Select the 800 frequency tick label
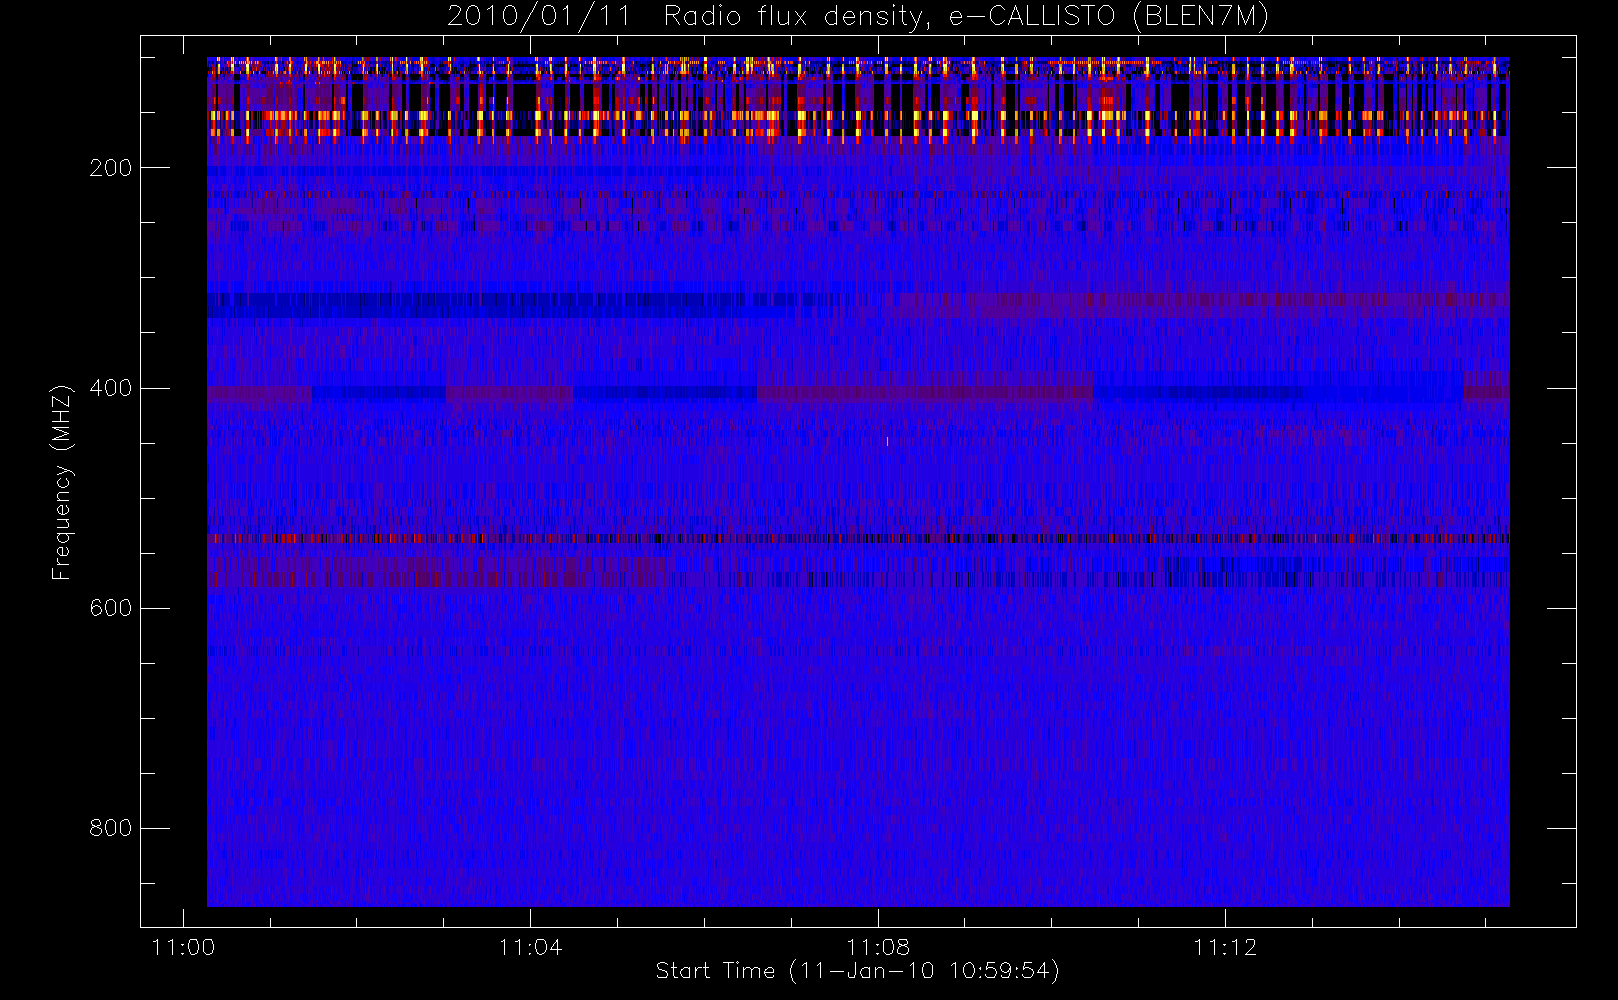 pyautogui.click(x=111, y=828)
